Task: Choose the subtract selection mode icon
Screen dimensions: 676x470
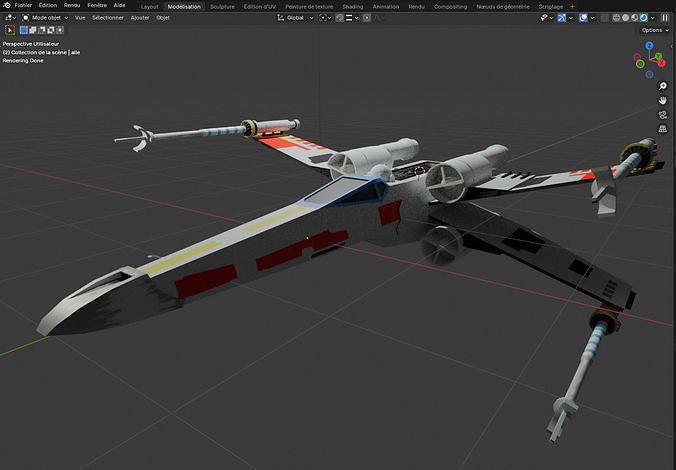Action: pyautogui.click(x=42, y=30)
